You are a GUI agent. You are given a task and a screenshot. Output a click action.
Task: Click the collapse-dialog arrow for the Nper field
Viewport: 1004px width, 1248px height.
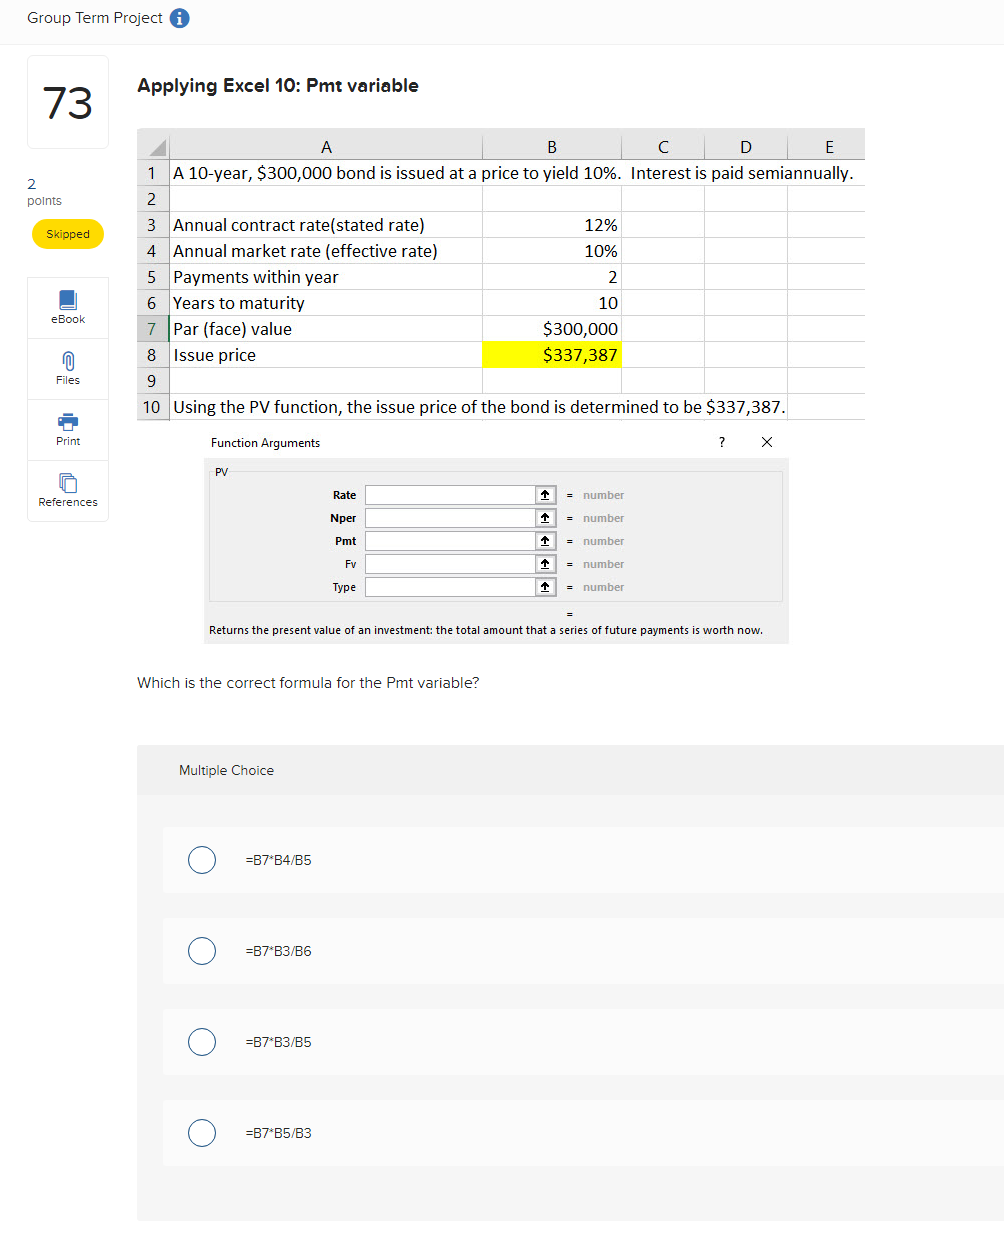coord(544,517)
